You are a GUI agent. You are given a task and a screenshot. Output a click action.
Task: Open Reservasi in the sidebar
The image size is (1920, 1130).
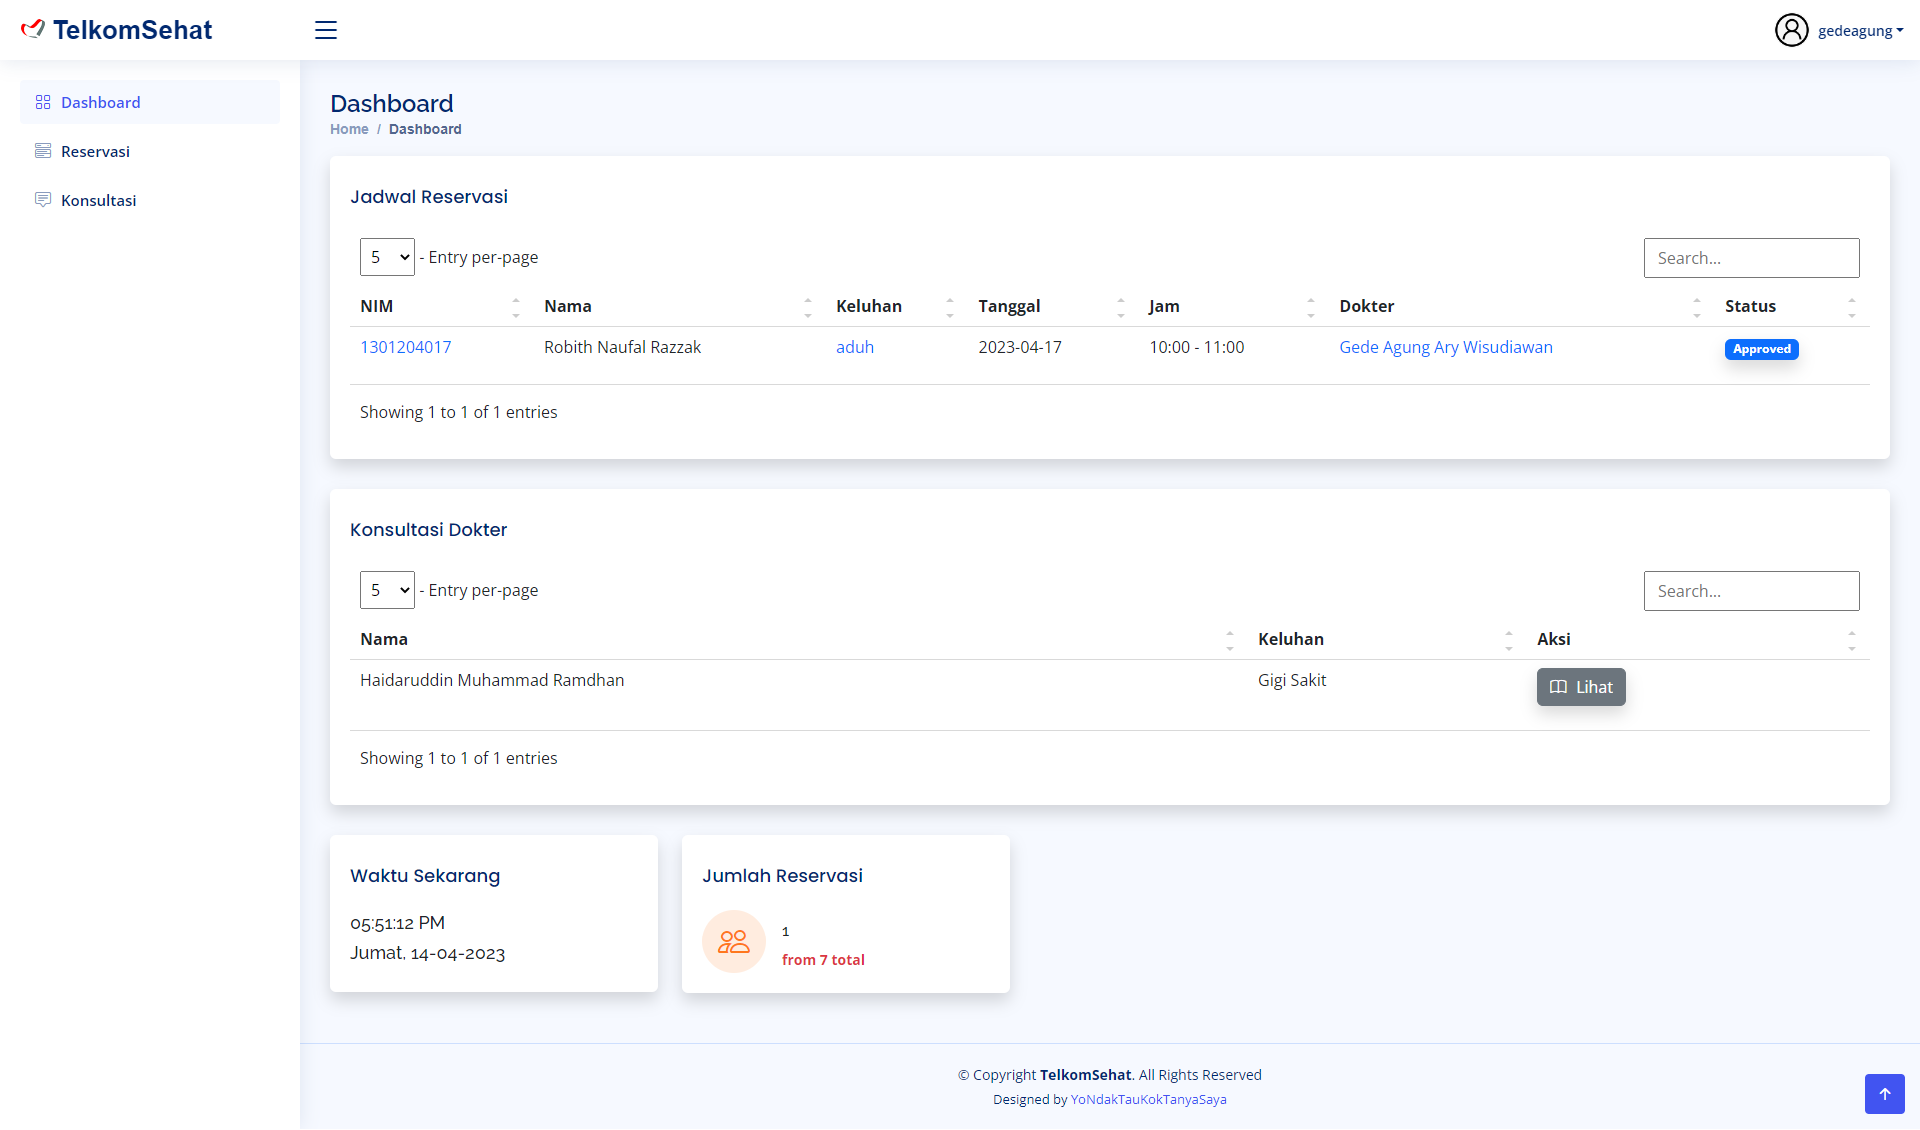(x=95, y=151)
